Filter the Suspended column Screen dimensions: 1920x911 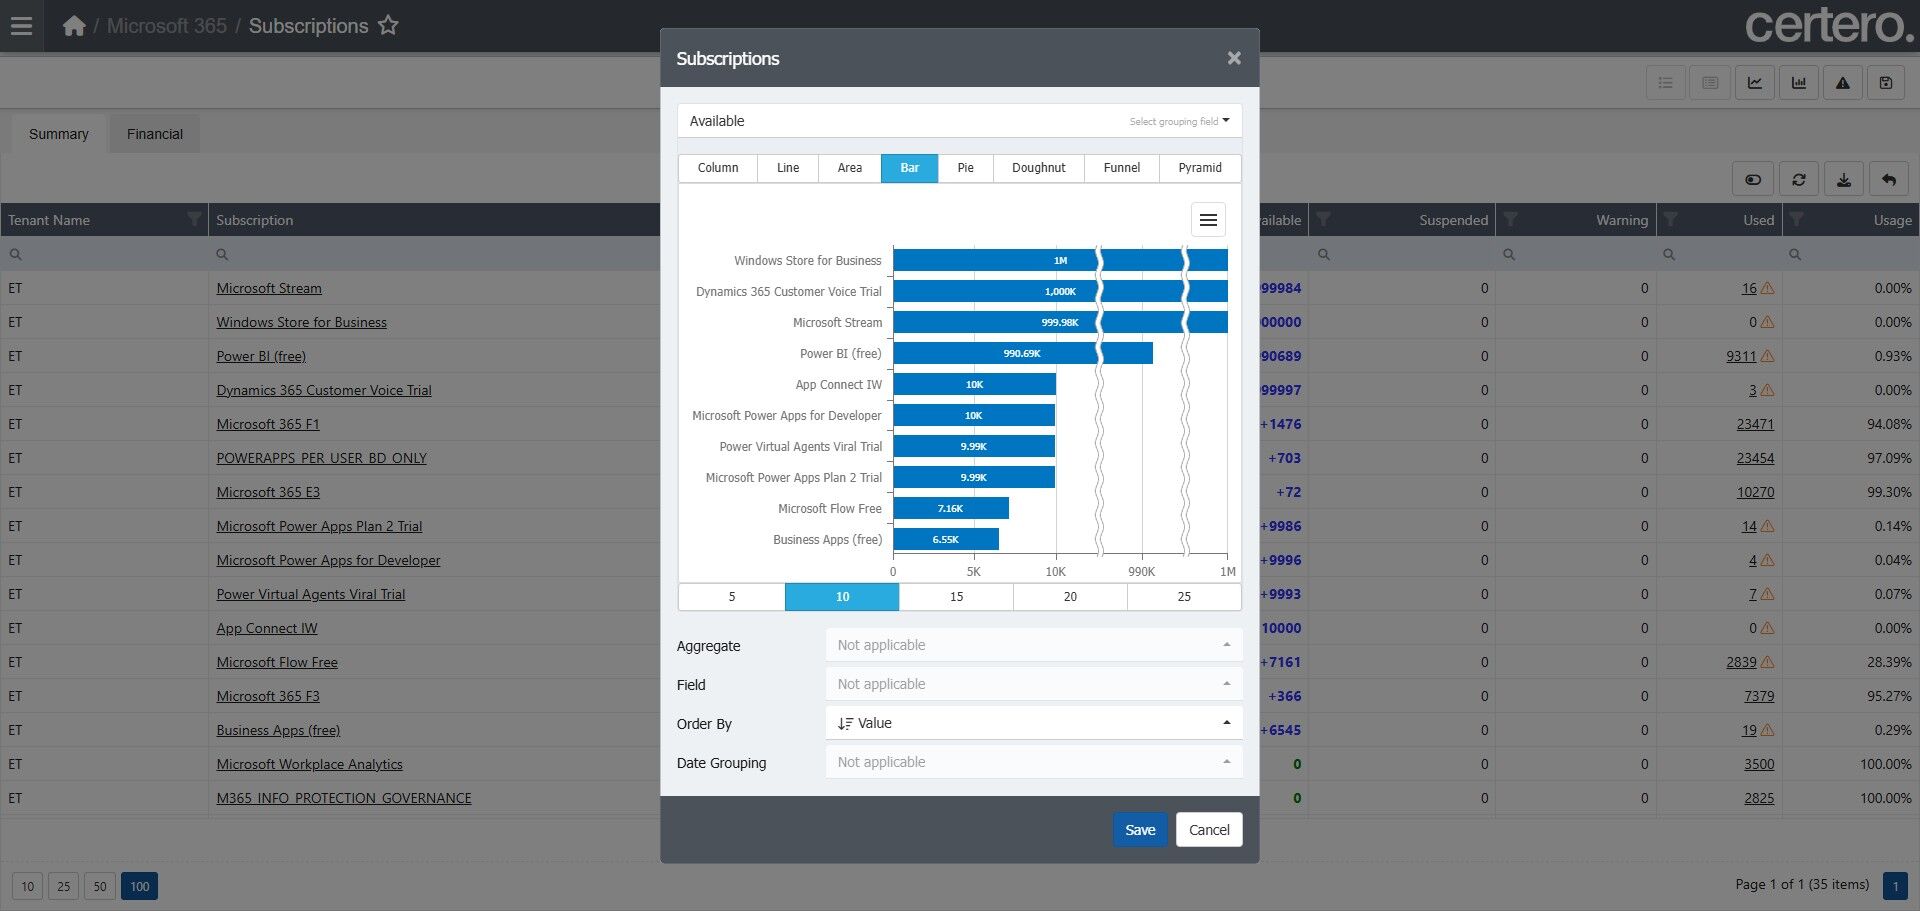[x=1323, y=219]
